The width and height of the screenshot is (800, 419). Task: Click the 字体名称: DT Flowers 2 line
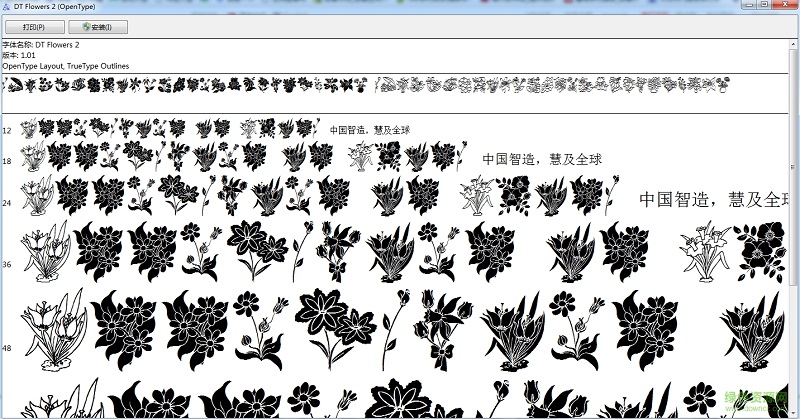coord(41,45)
